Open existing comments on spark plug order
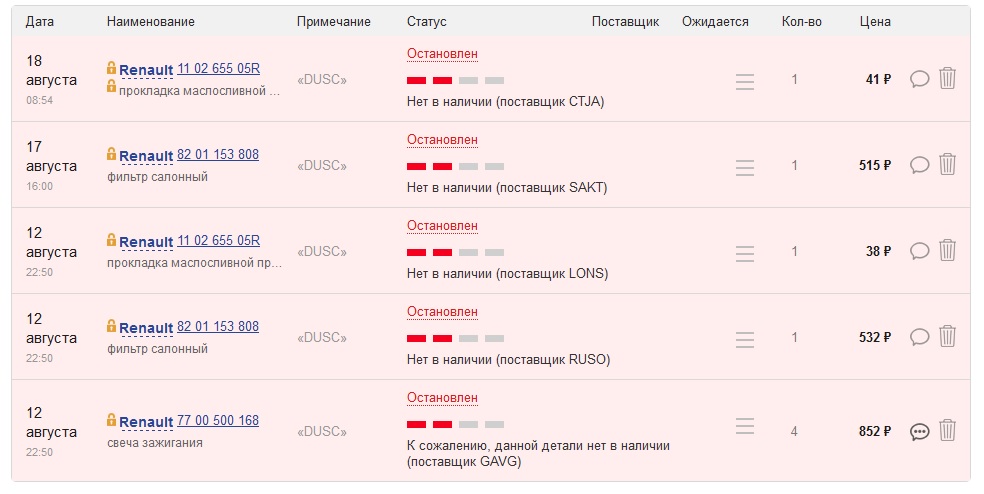This screenshot has height=494, width=984. (920, 431)
